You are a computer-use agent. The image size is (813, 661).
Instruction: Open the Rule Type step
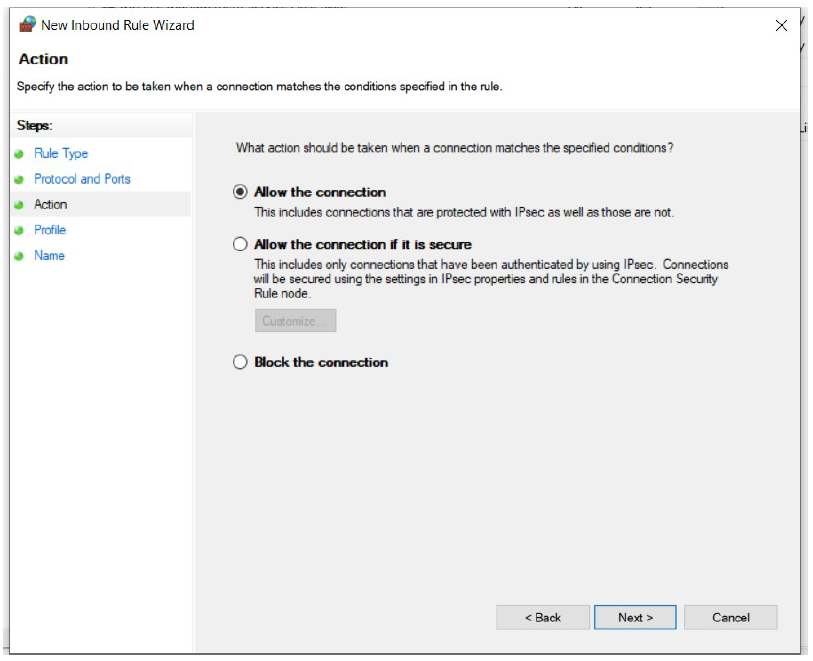pos(61,153)
